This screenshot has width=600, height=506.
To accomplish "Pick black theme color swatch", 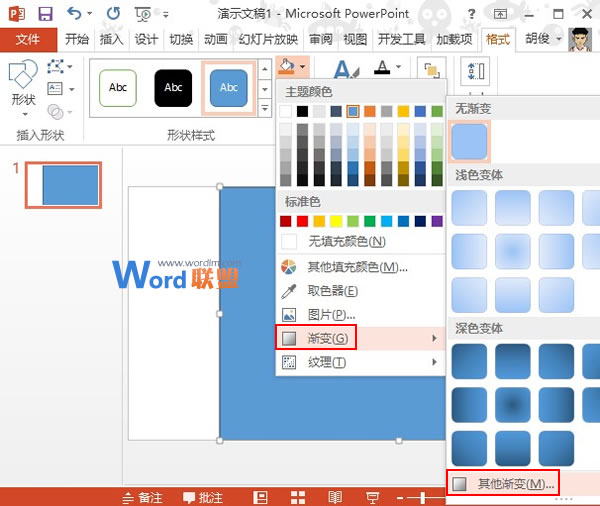I will [302, 111].
